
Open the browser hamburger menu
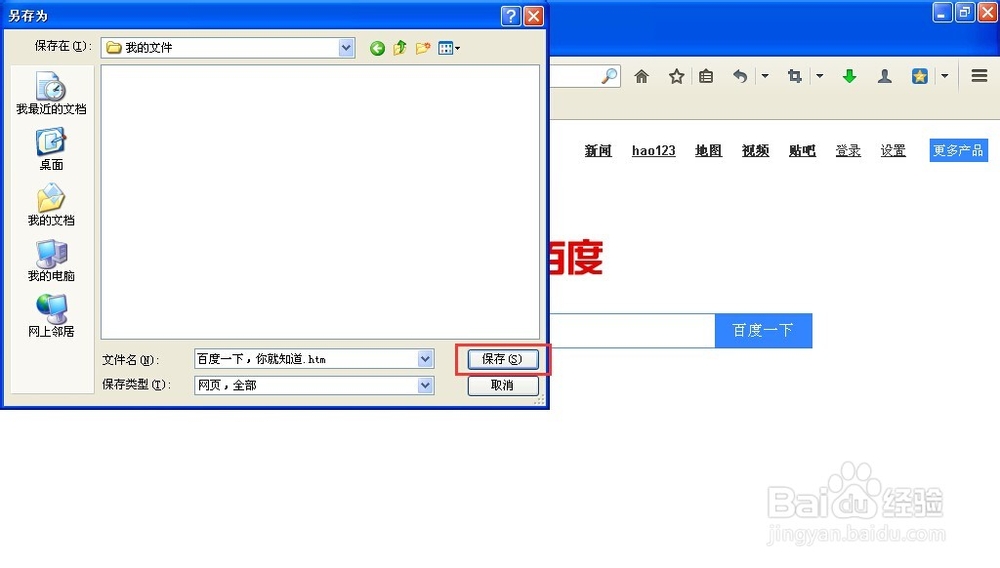pyautogui.click(x=980, y=76)
